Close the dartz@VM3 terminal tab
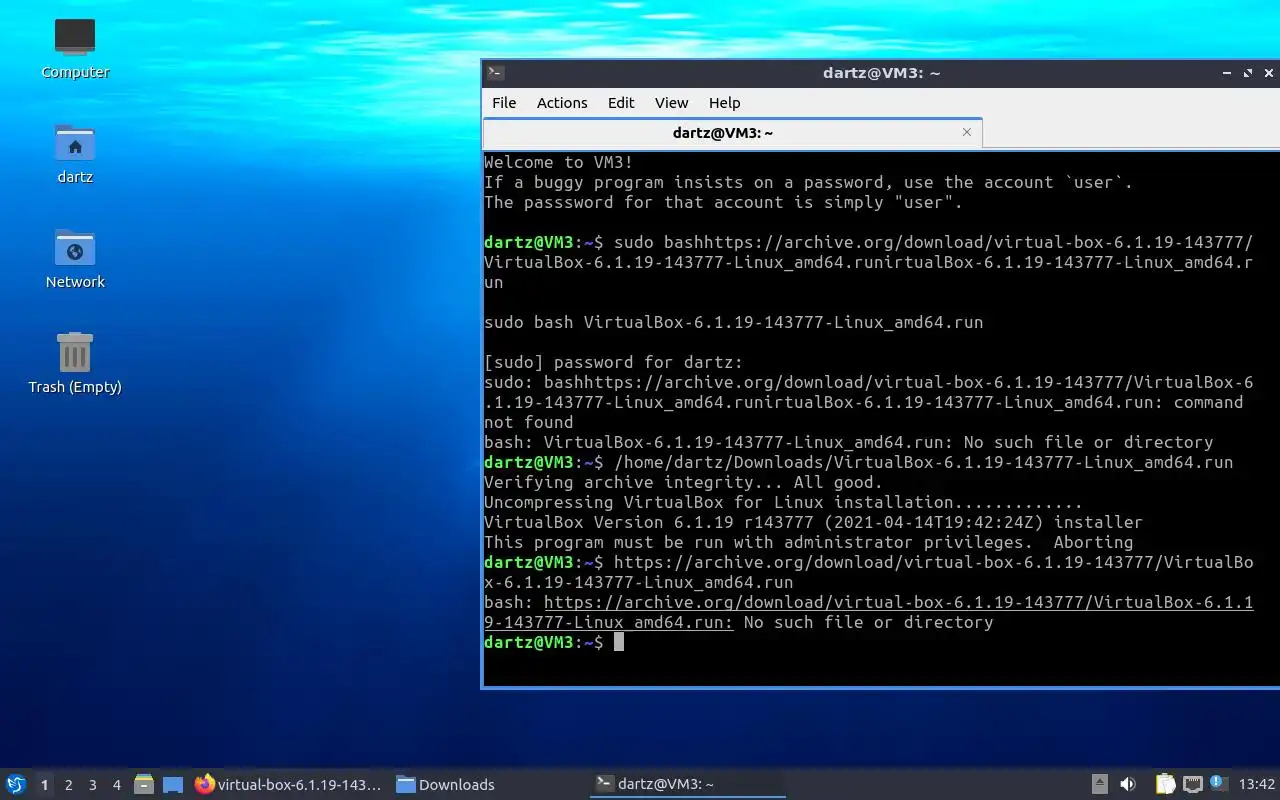1280x800 pixels. (x=966, y=132)
